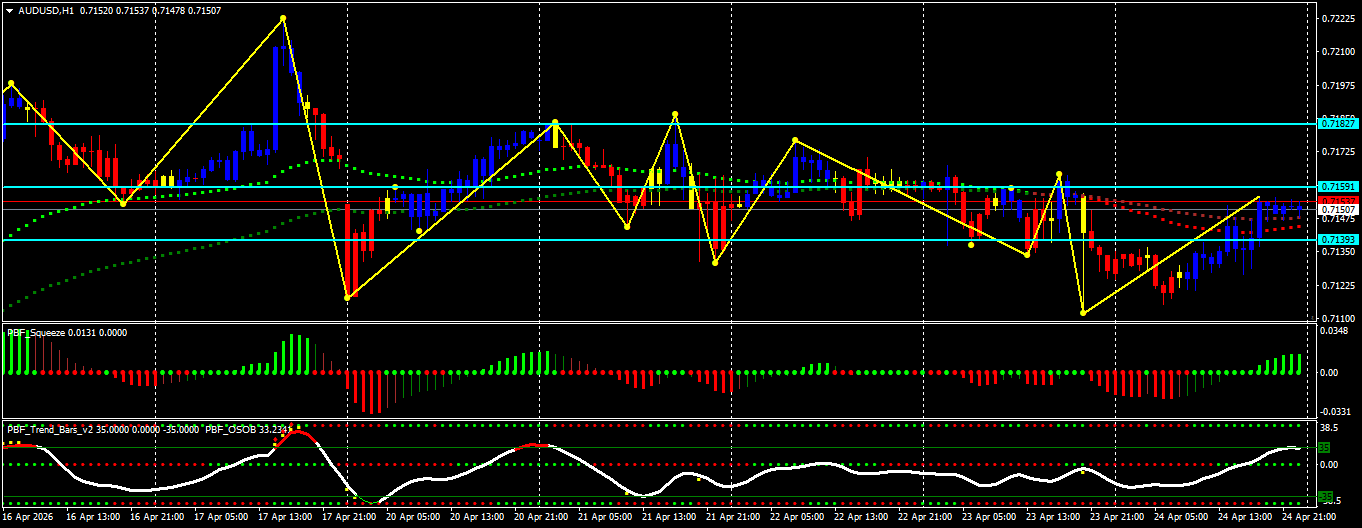
Task: Select the cyan horizontal line at 0.71827
Action: [x=658, y=124]
